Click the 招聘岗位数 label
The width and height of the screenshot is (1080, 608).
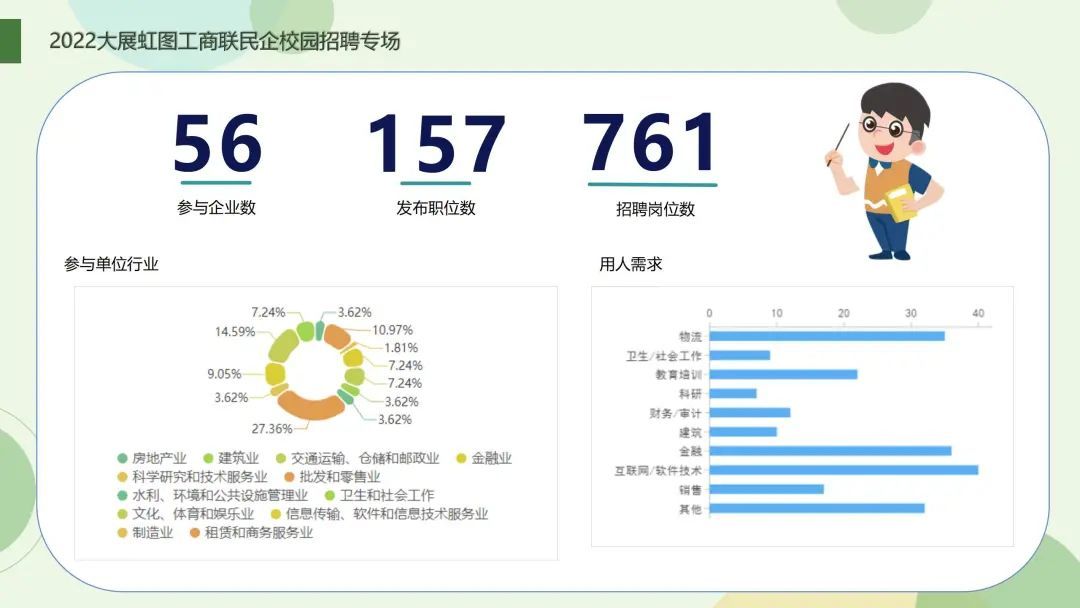(655, 209)
